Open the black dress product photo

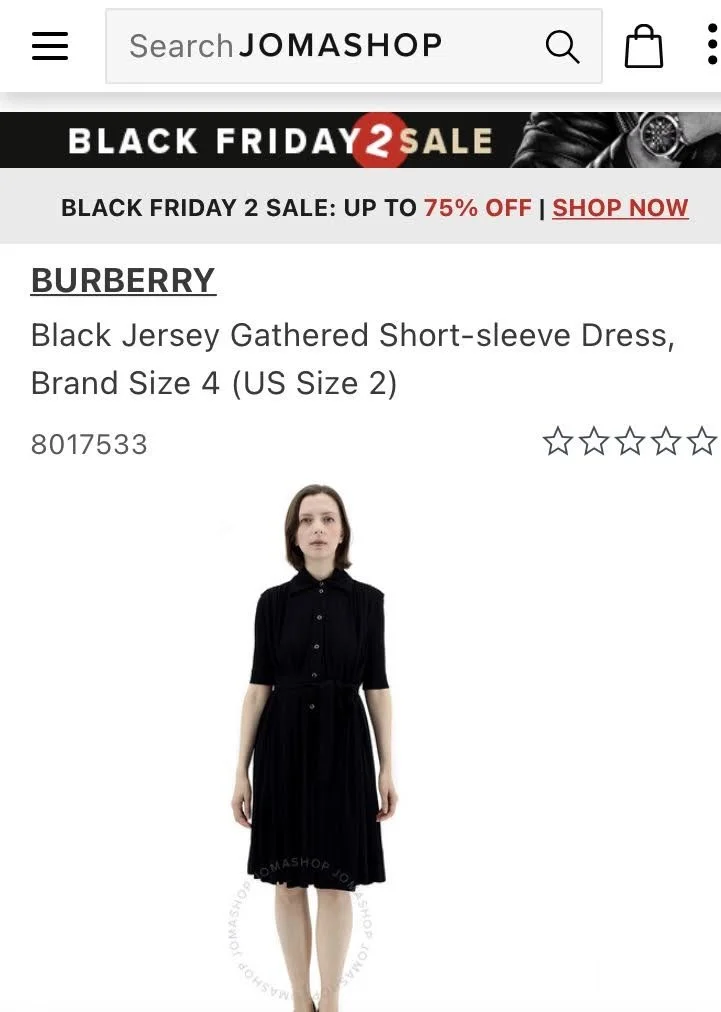pos(314,747)
